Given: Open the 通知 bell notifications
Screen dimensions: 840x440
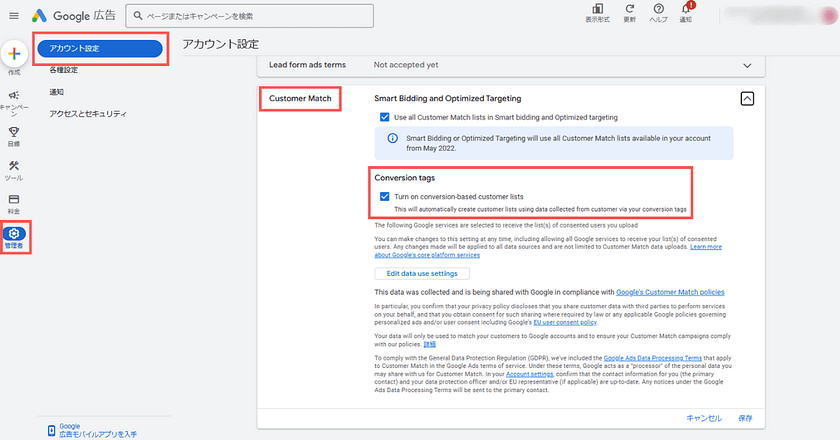Looking at the screenshot, I should click(685, 10).
